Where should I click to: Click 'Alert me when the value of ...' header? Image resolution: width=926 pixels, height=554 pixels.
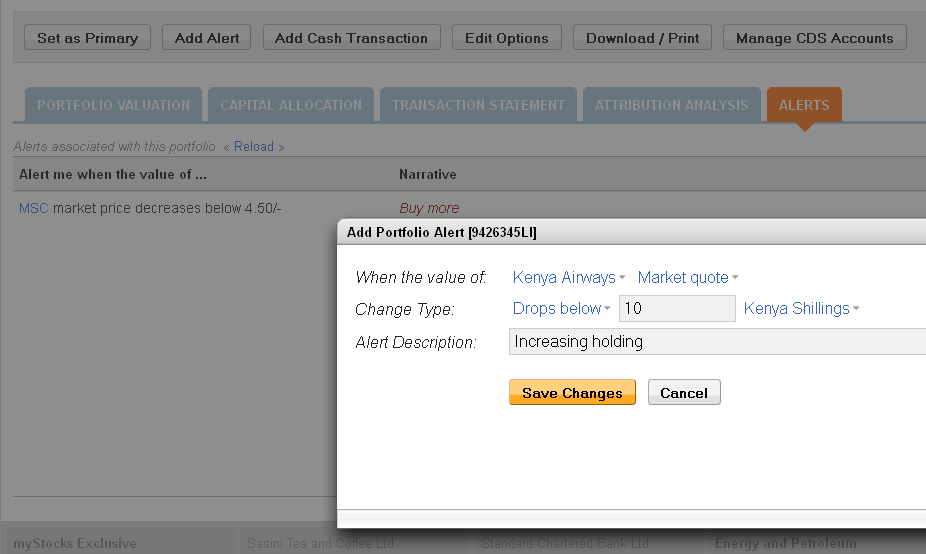(x=113, y=174)
